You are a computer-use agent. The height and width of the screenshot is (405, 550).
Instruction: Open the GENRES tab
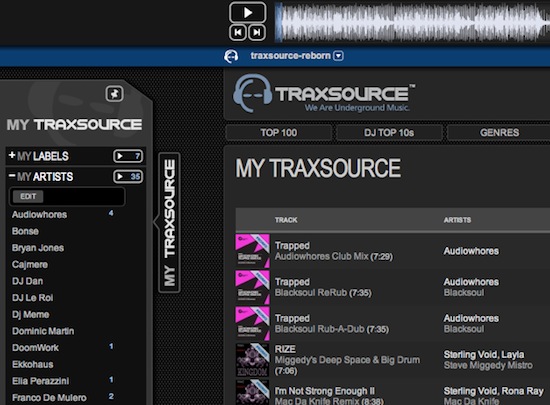pos(499,133)
